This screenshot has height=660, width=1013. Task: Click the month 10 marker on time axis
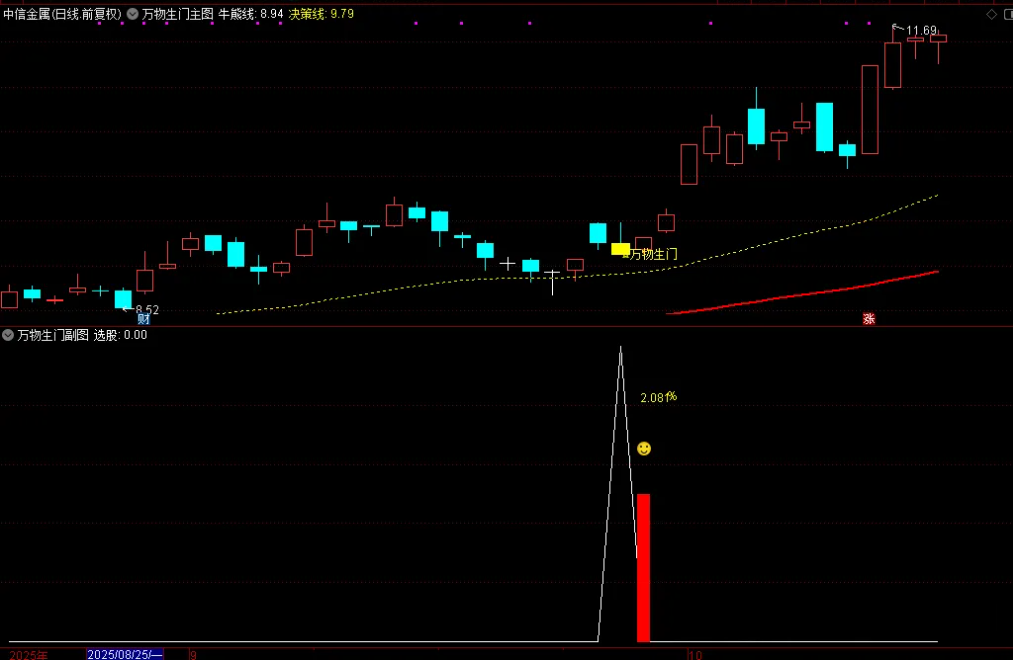point(695,654)
